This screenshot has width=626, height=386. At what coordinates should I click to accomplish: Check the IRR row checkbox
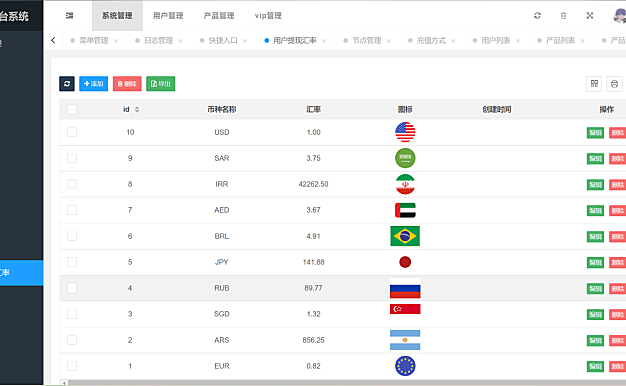point(72,184)
